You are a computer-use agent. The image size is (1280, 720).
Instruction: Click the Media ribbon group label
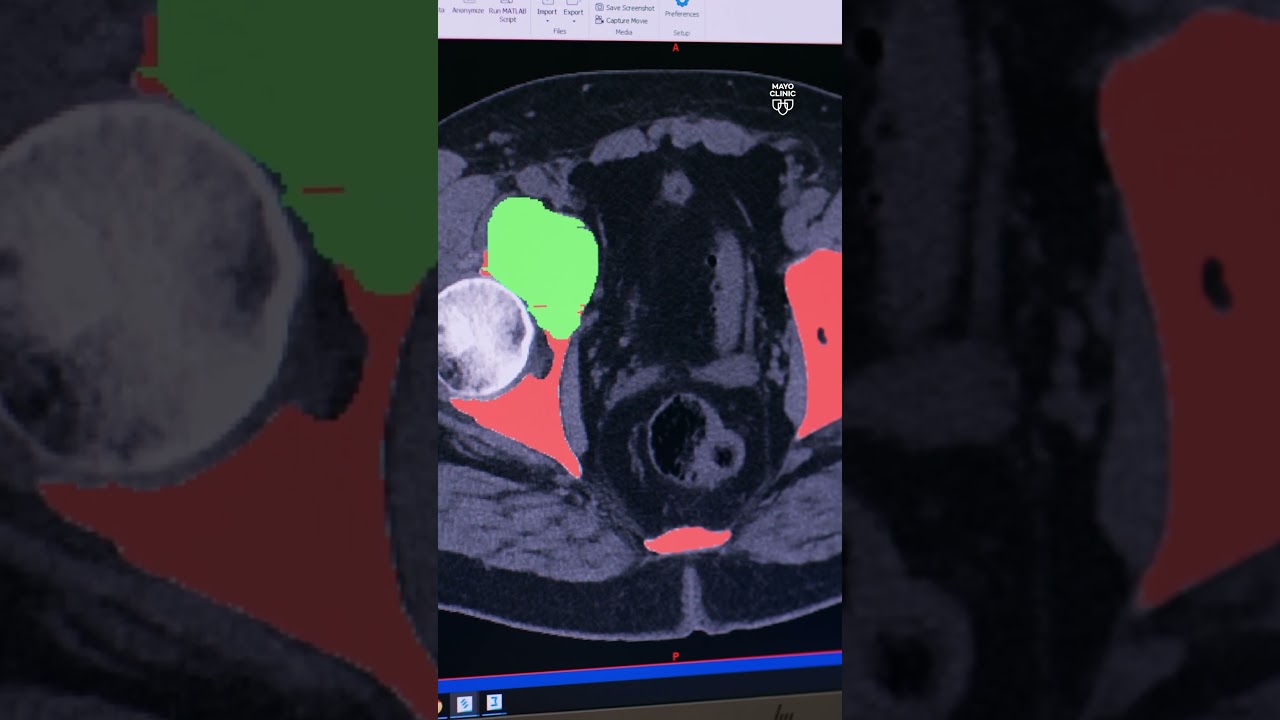click(x=624, y=32)
